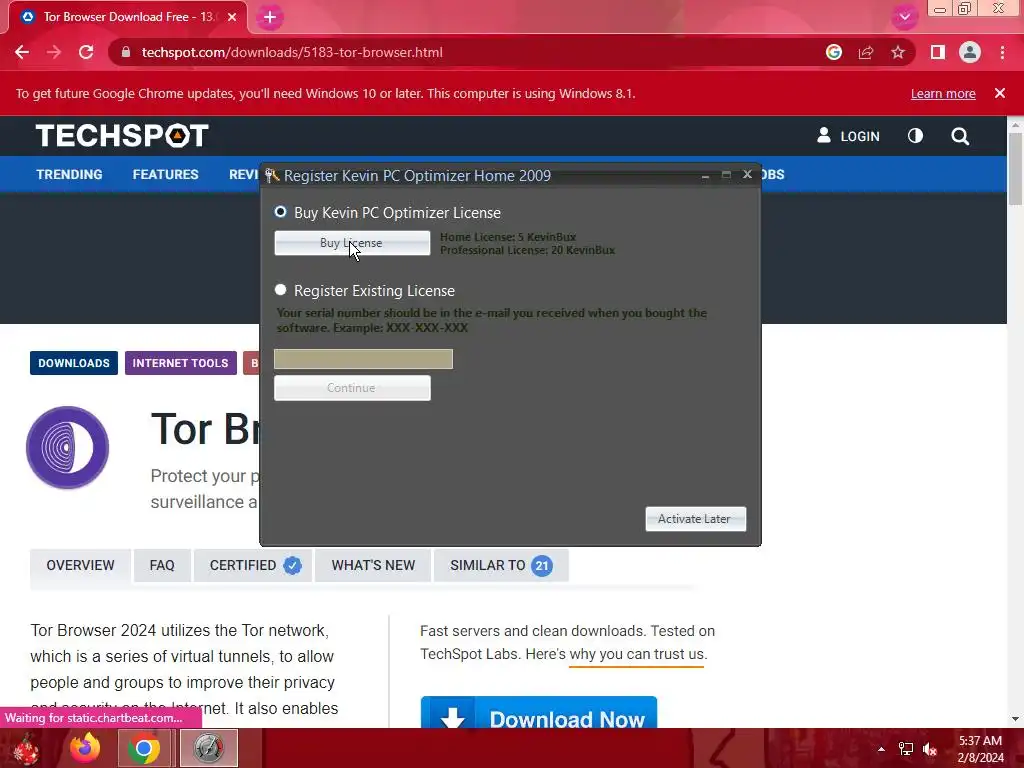Viewport: 1024px width, 768px height.
Task: Click the key icon in Register dialog title
Action: (272, 175)
